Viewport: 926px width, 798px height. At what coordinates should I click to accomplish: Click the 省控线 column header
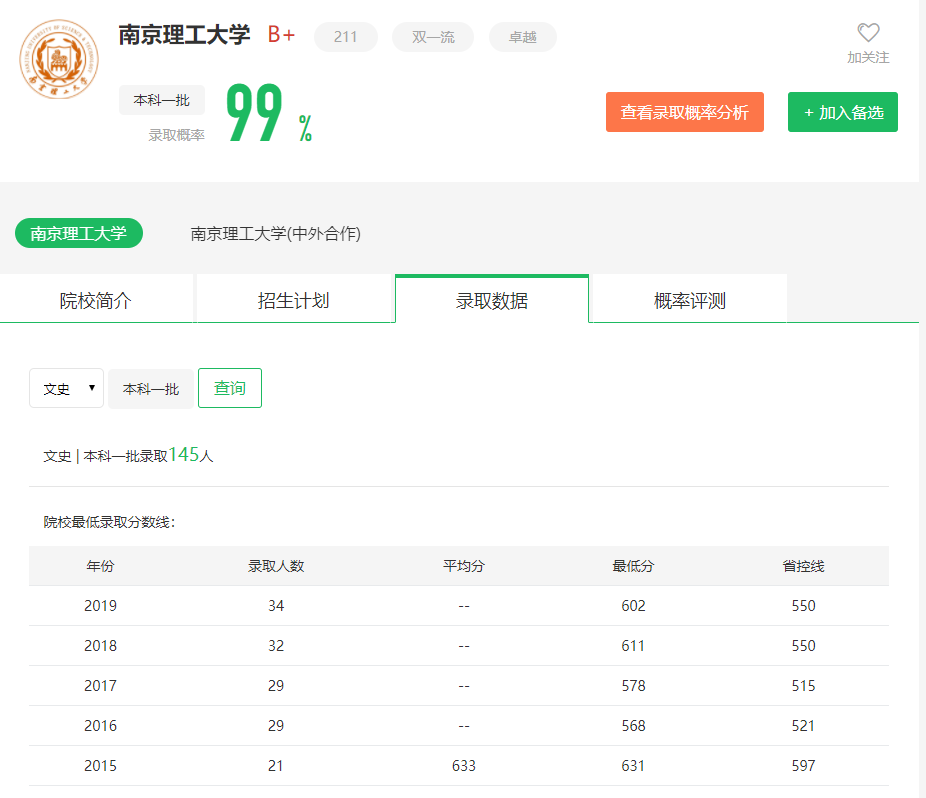coord(803,566)
